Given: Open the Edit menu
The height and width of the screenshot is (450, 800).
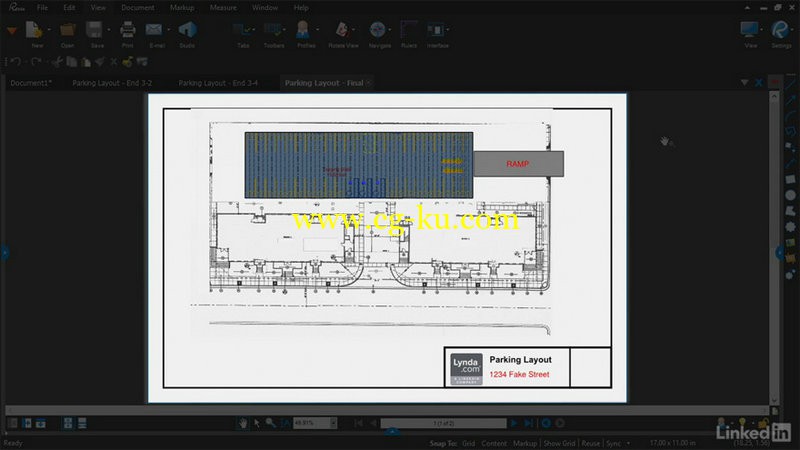Looking at the screenshot, I should pos(69,8).
